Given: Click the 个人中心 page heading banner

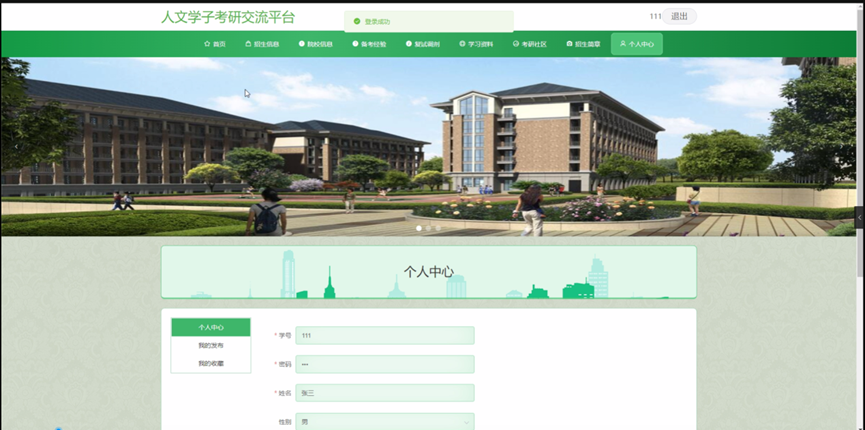Looking at the screenshot, I should tap(429, 272).
